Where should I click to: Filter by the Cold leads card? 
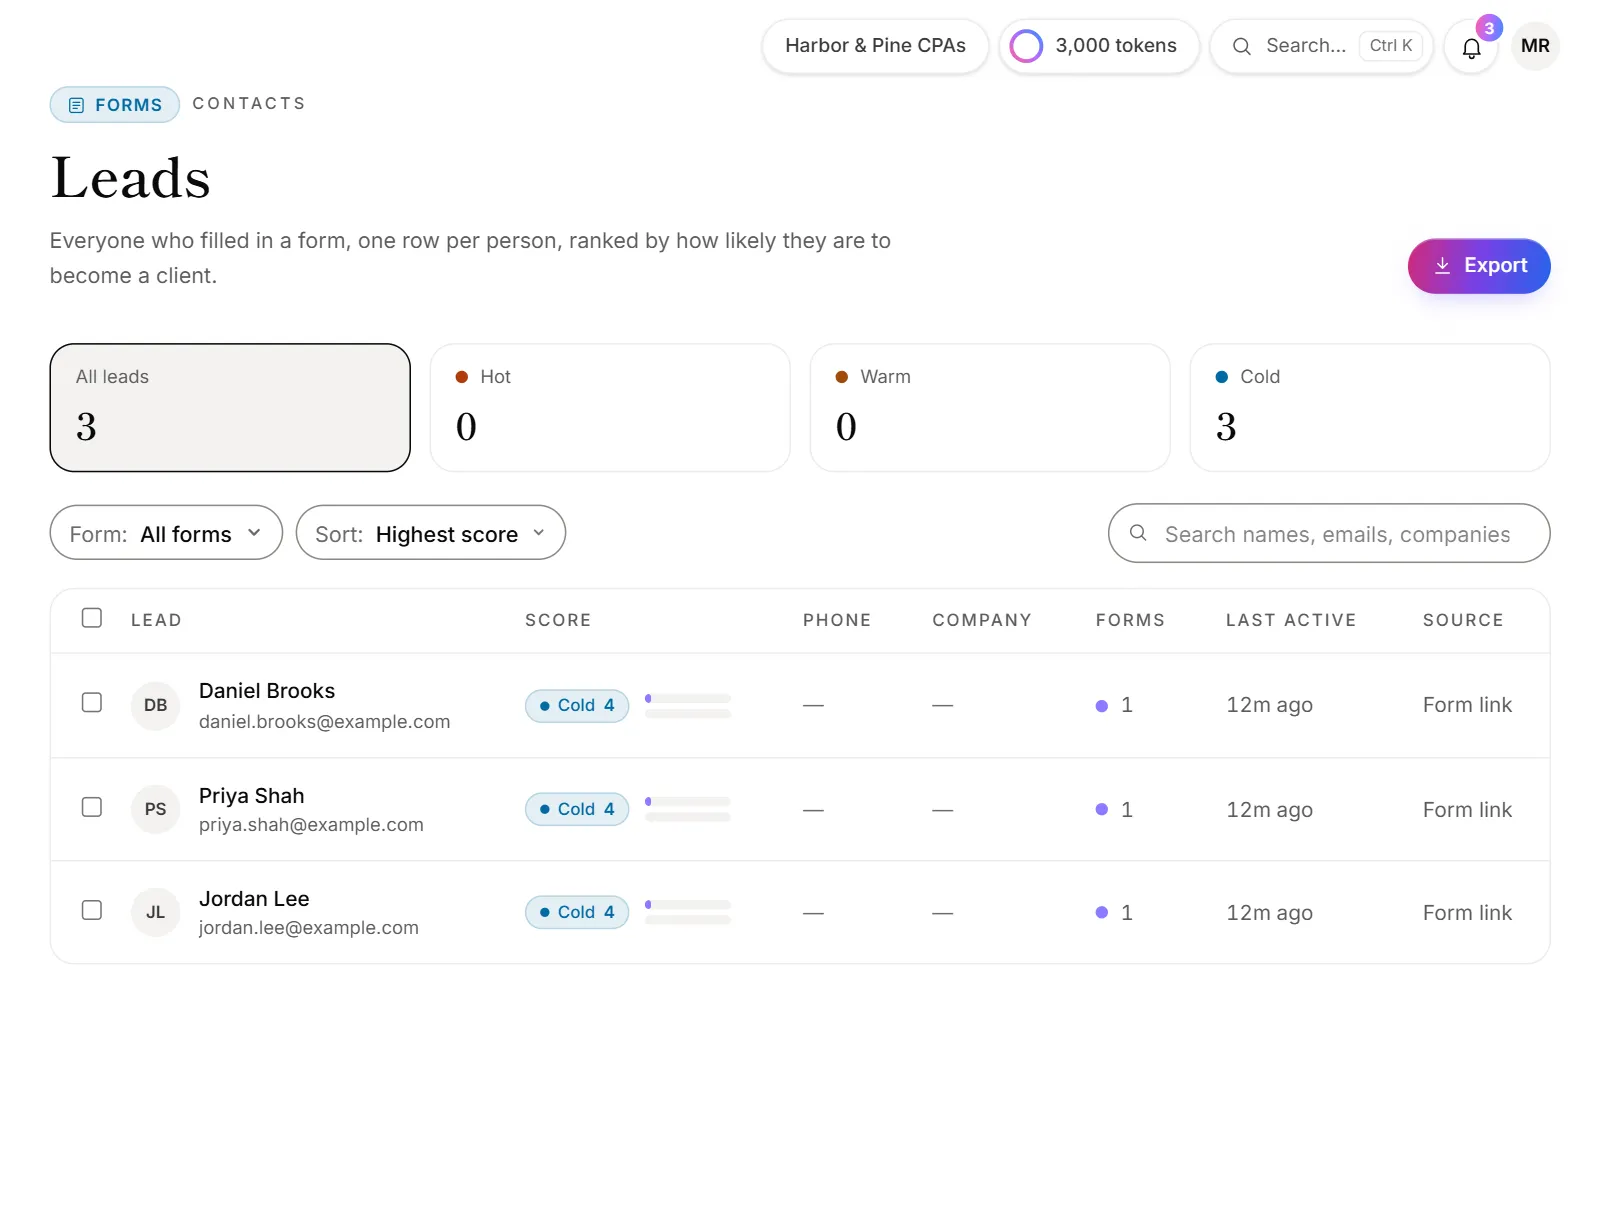pyautogui.click(x=1370, y=408)
